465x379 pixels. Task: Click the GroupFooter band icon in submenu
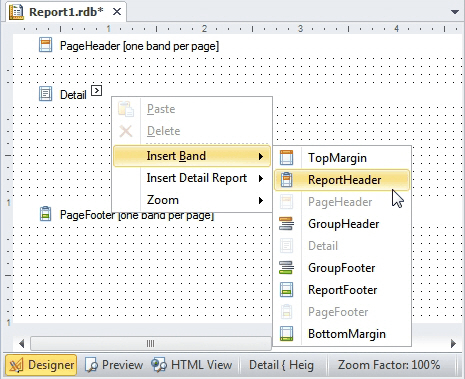click(287, 268)
